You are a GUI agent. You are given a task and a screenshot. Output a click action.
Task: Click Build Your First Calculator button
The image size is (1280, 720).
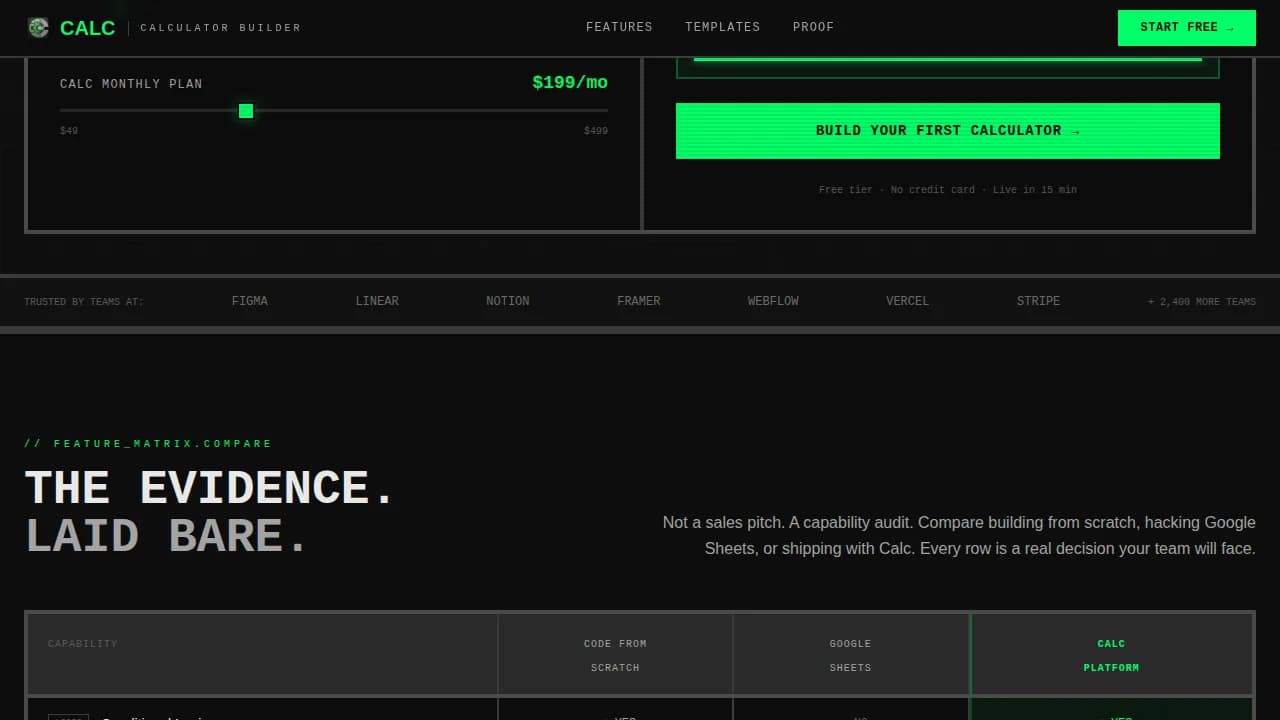click(948, 131)
